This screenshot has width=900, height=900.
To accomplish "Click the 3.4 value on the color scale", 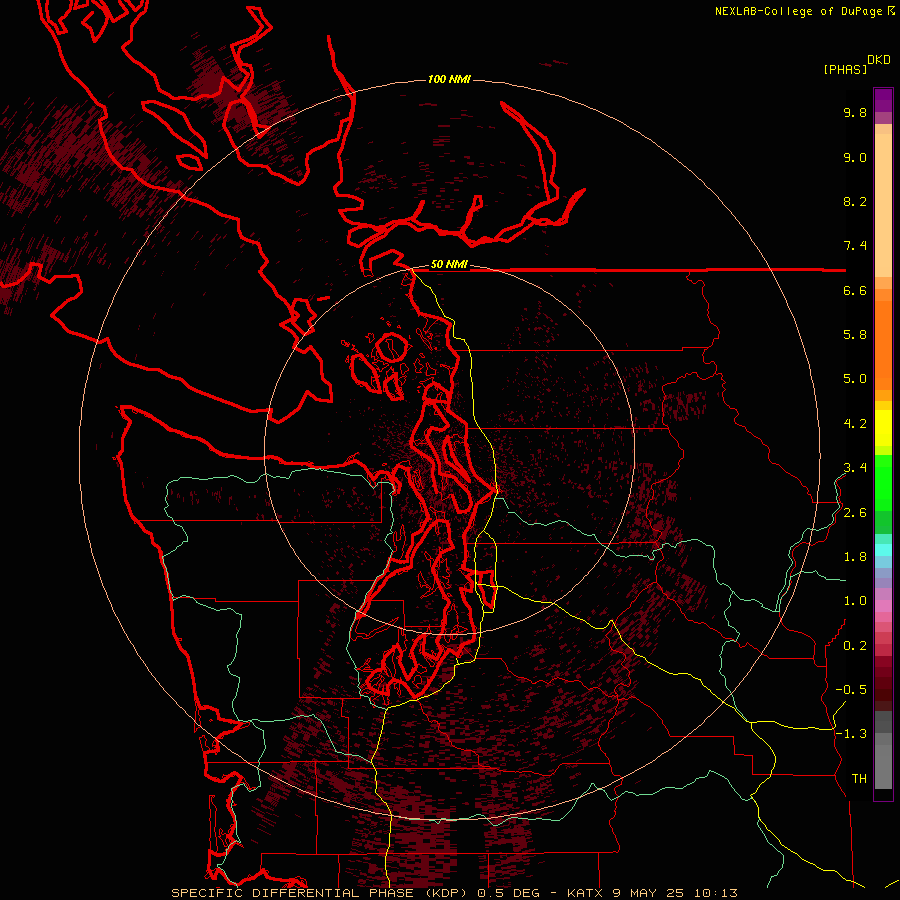I will 855,468.
